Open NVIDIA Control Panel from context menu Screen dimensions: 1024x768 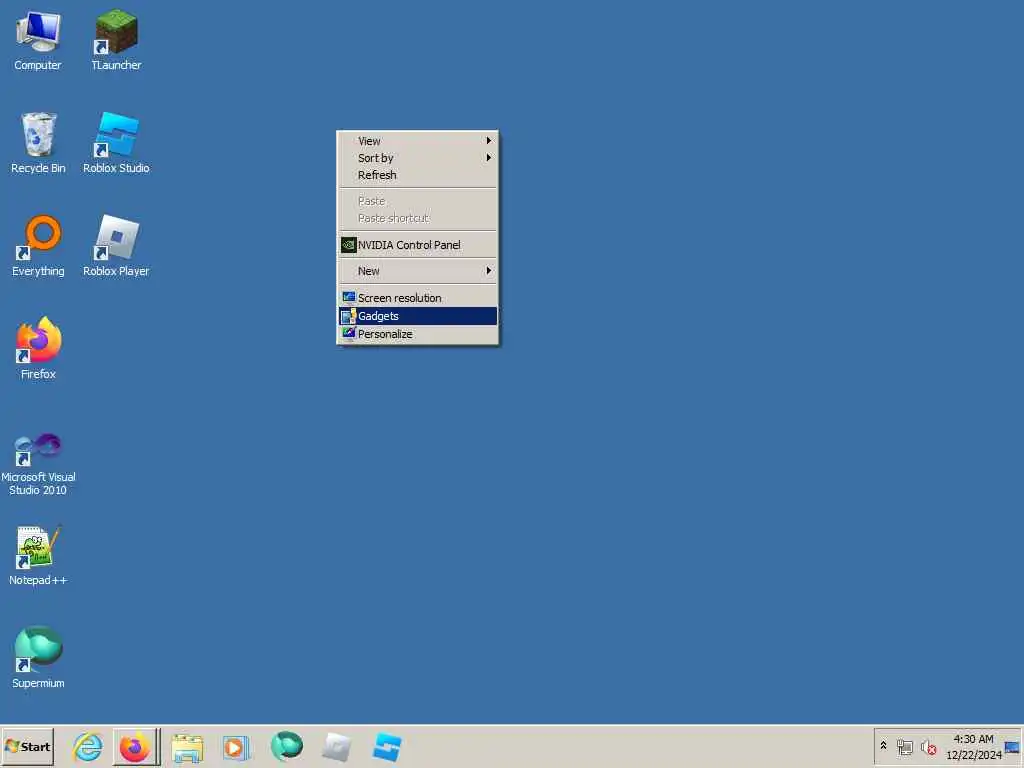click(x=418, y=245)
